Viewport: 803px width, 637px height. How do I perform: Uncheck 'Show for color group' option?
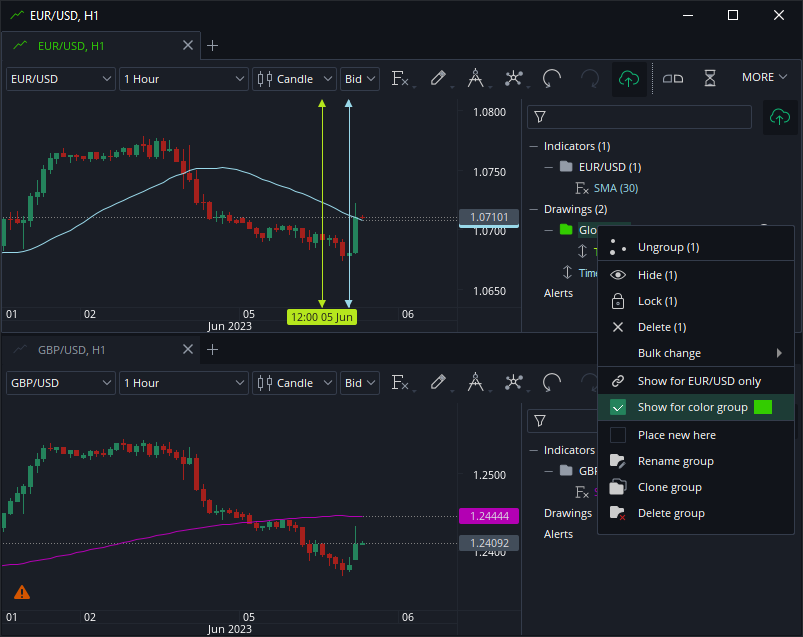pos(618,407)
